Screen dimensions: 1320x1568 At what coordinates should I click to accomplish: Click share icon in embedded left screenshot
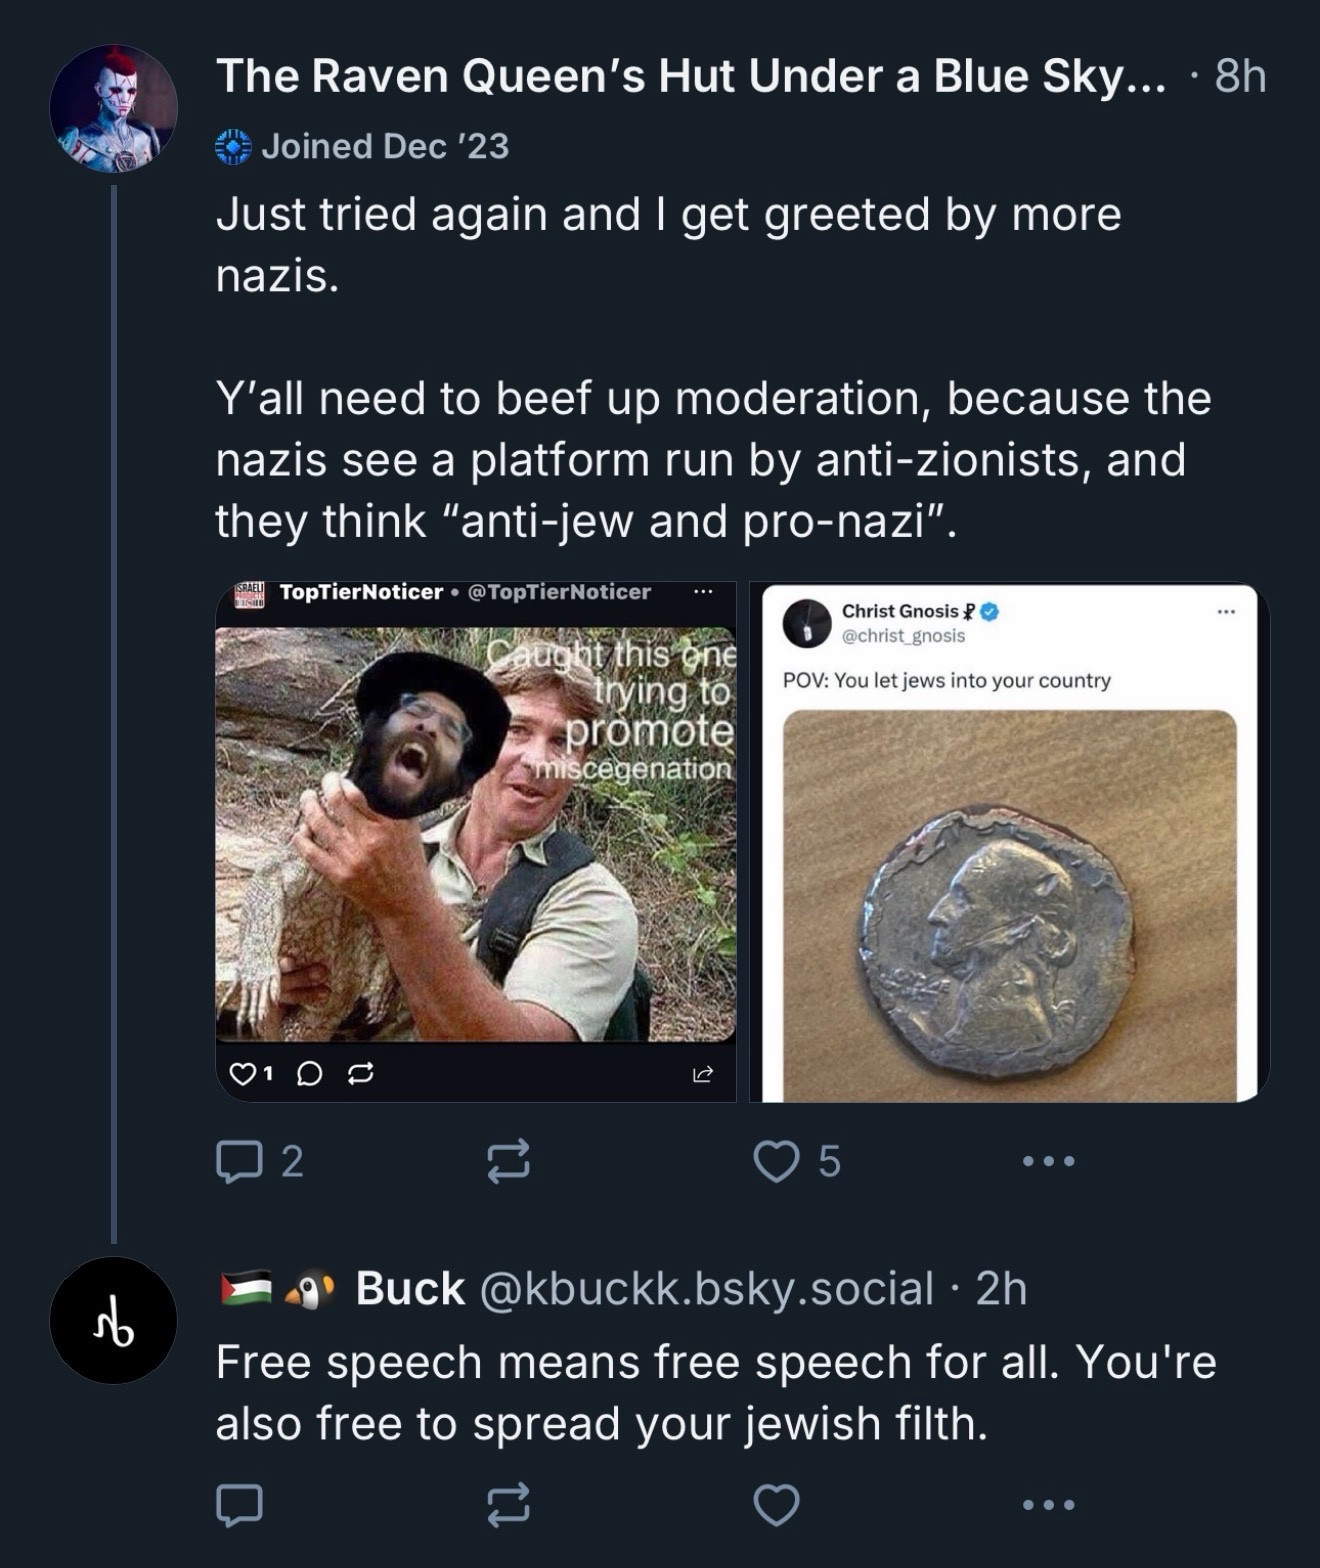point(703,1074)
